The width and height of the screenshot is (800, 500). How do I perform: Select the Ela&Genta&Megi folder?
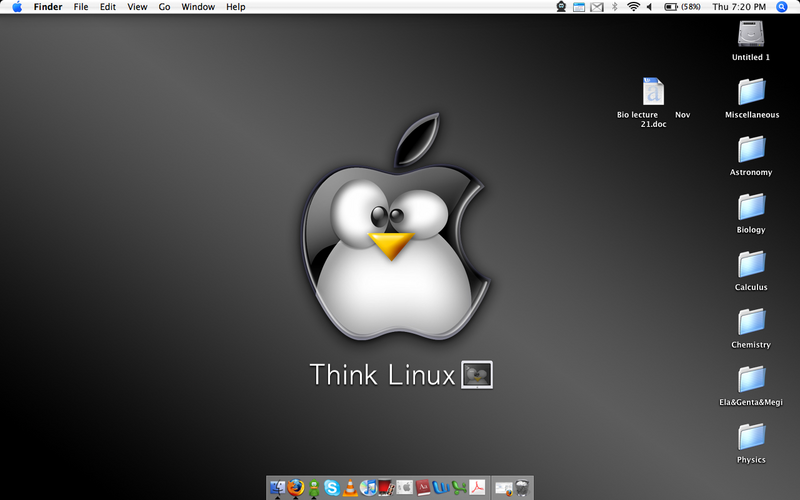pos(751,386)
